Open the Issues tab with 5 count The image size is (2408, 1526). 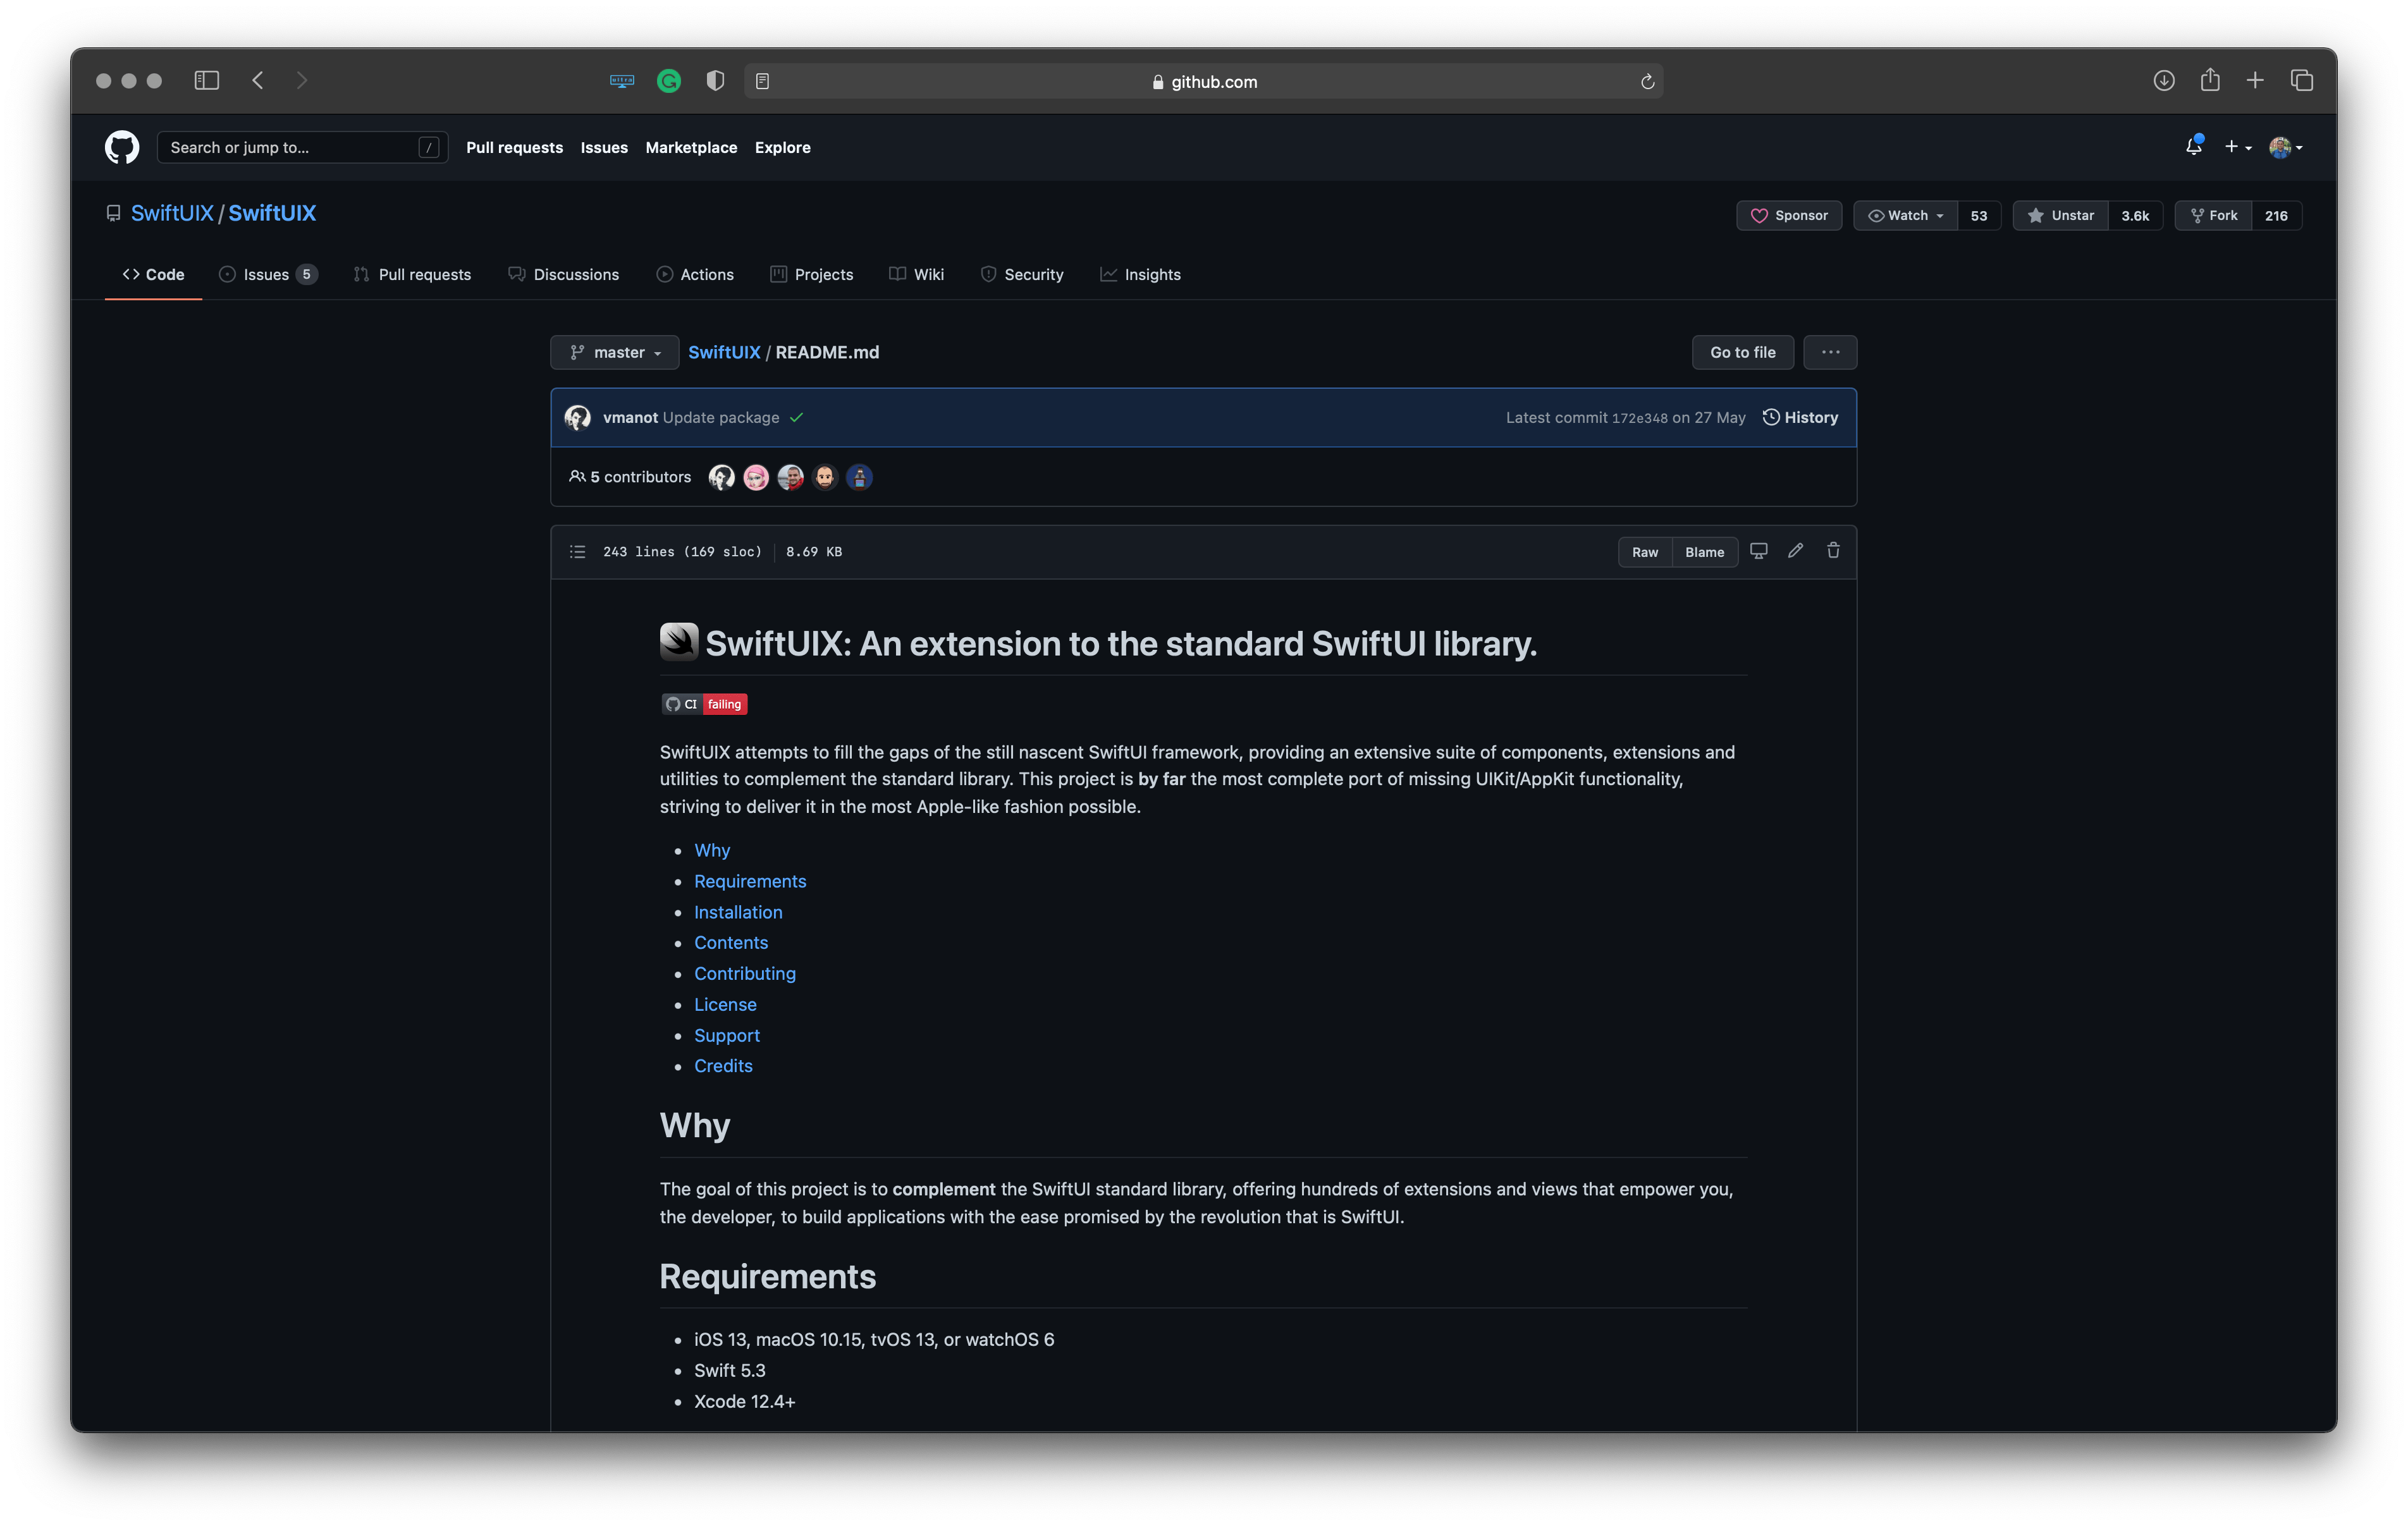pos(268,274)
